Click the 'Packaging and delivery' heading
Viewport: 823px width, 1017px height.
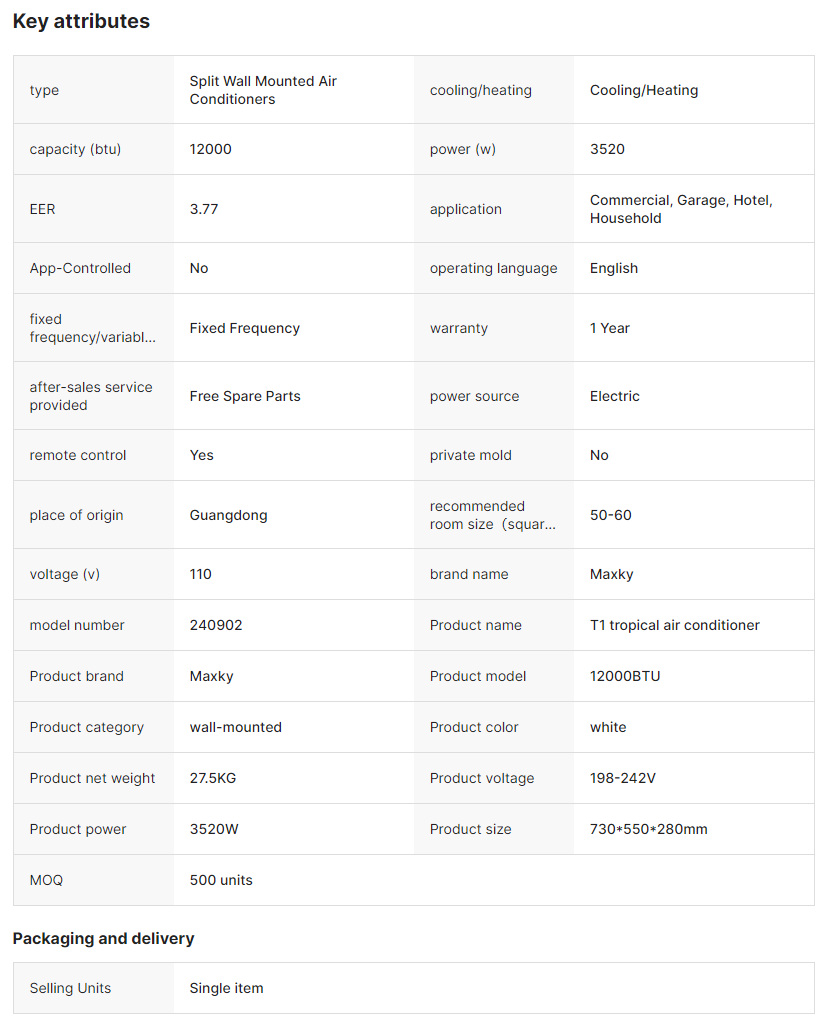point(103,938)
